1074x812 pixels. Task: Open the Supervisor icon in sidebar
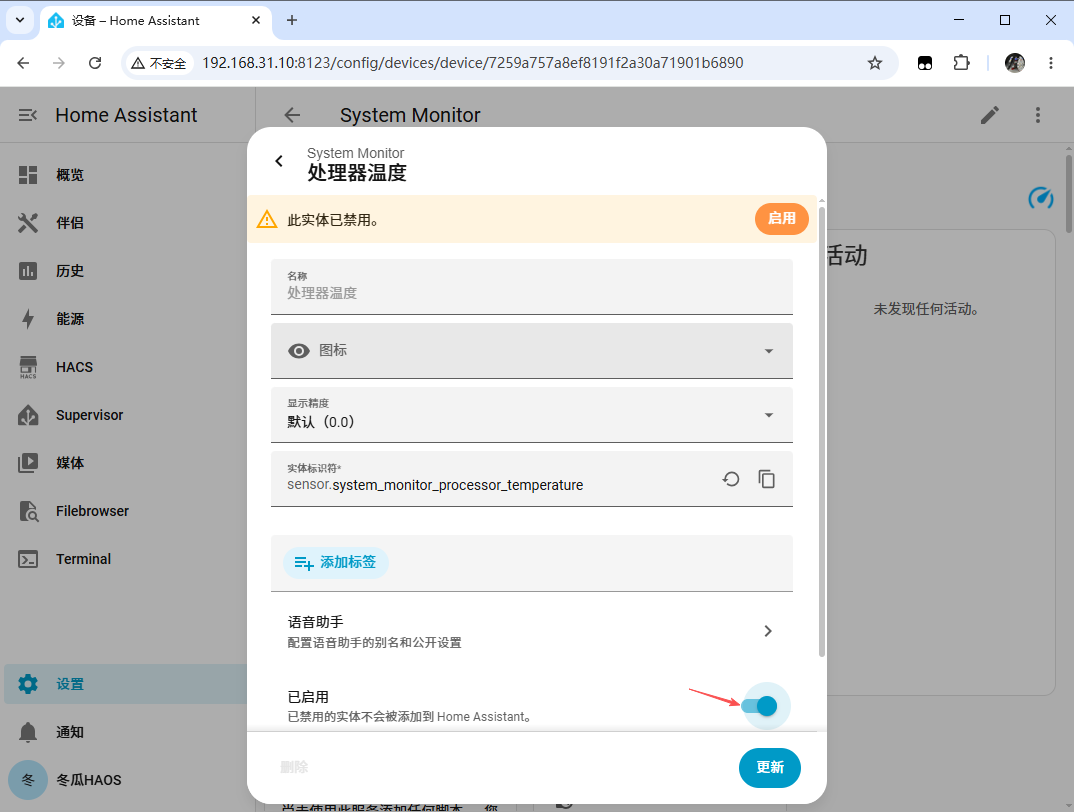[x=28, y=415]
